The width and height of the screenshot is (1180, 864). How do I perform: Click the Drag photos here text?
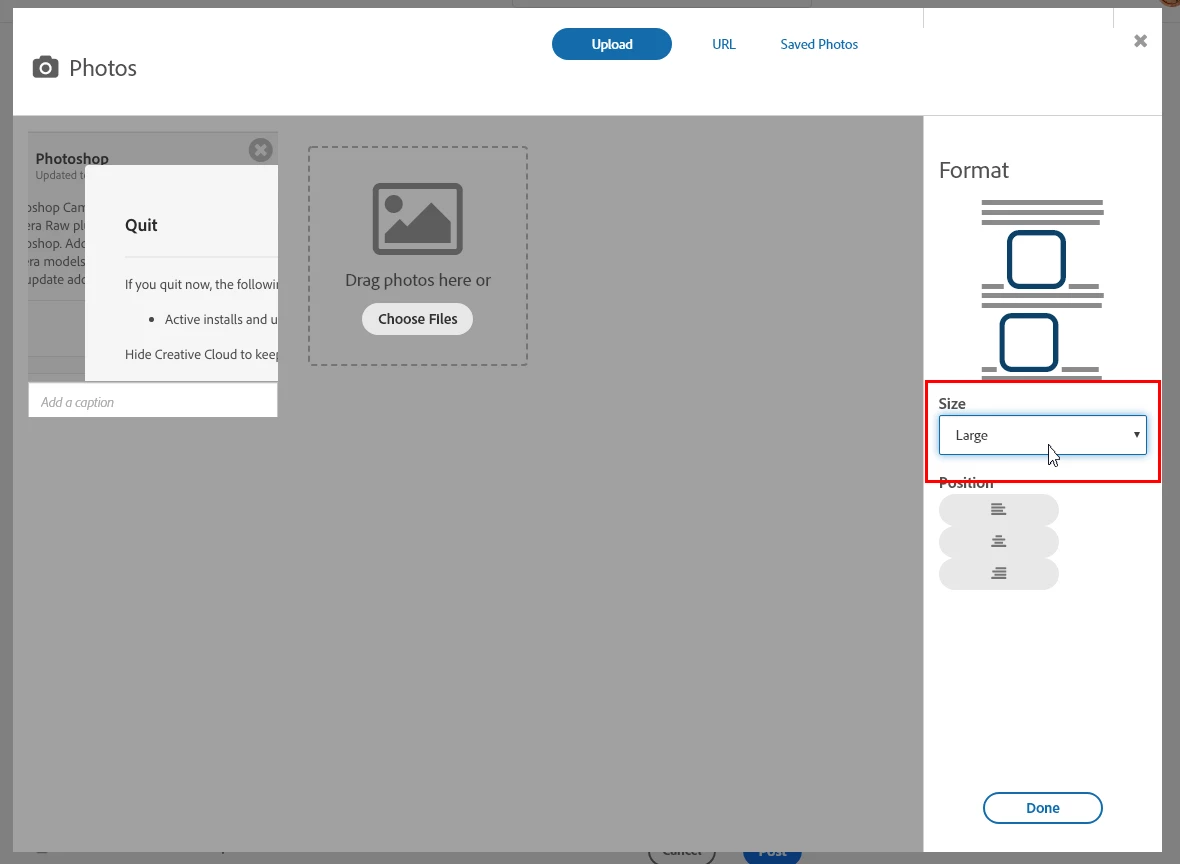coord(418,280)
